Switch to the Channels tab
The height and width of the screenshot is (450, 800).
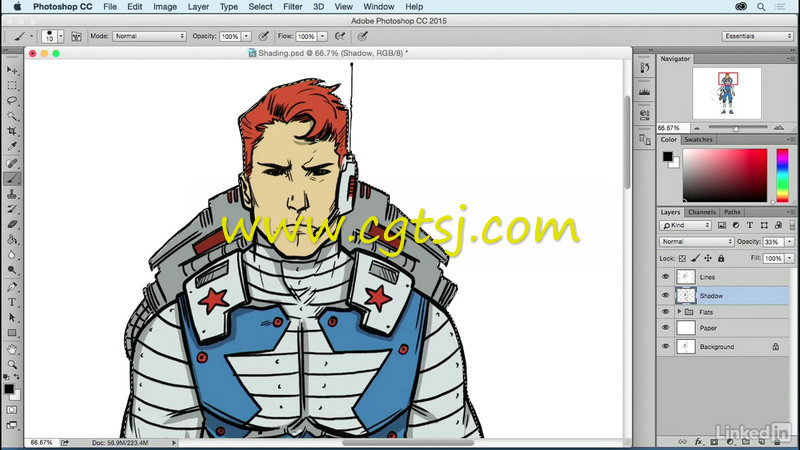pyautogui.click(x=702, y=212)
